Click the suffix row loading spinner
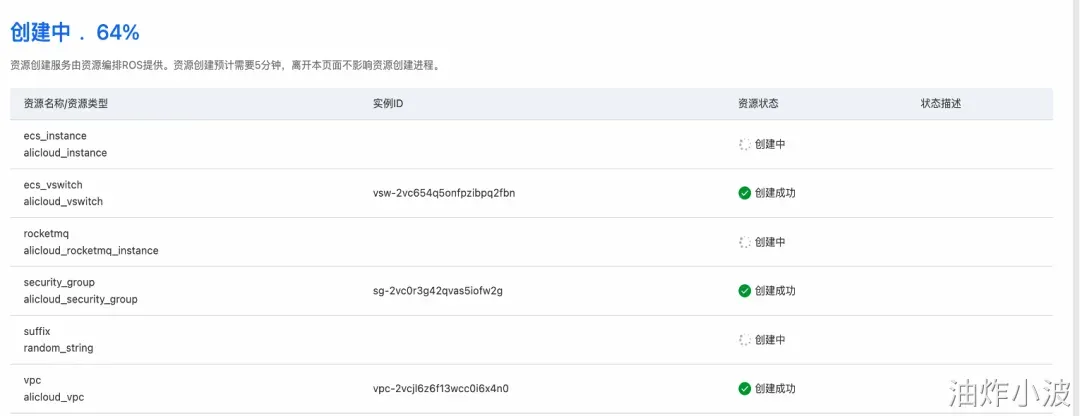 (745, 340)
